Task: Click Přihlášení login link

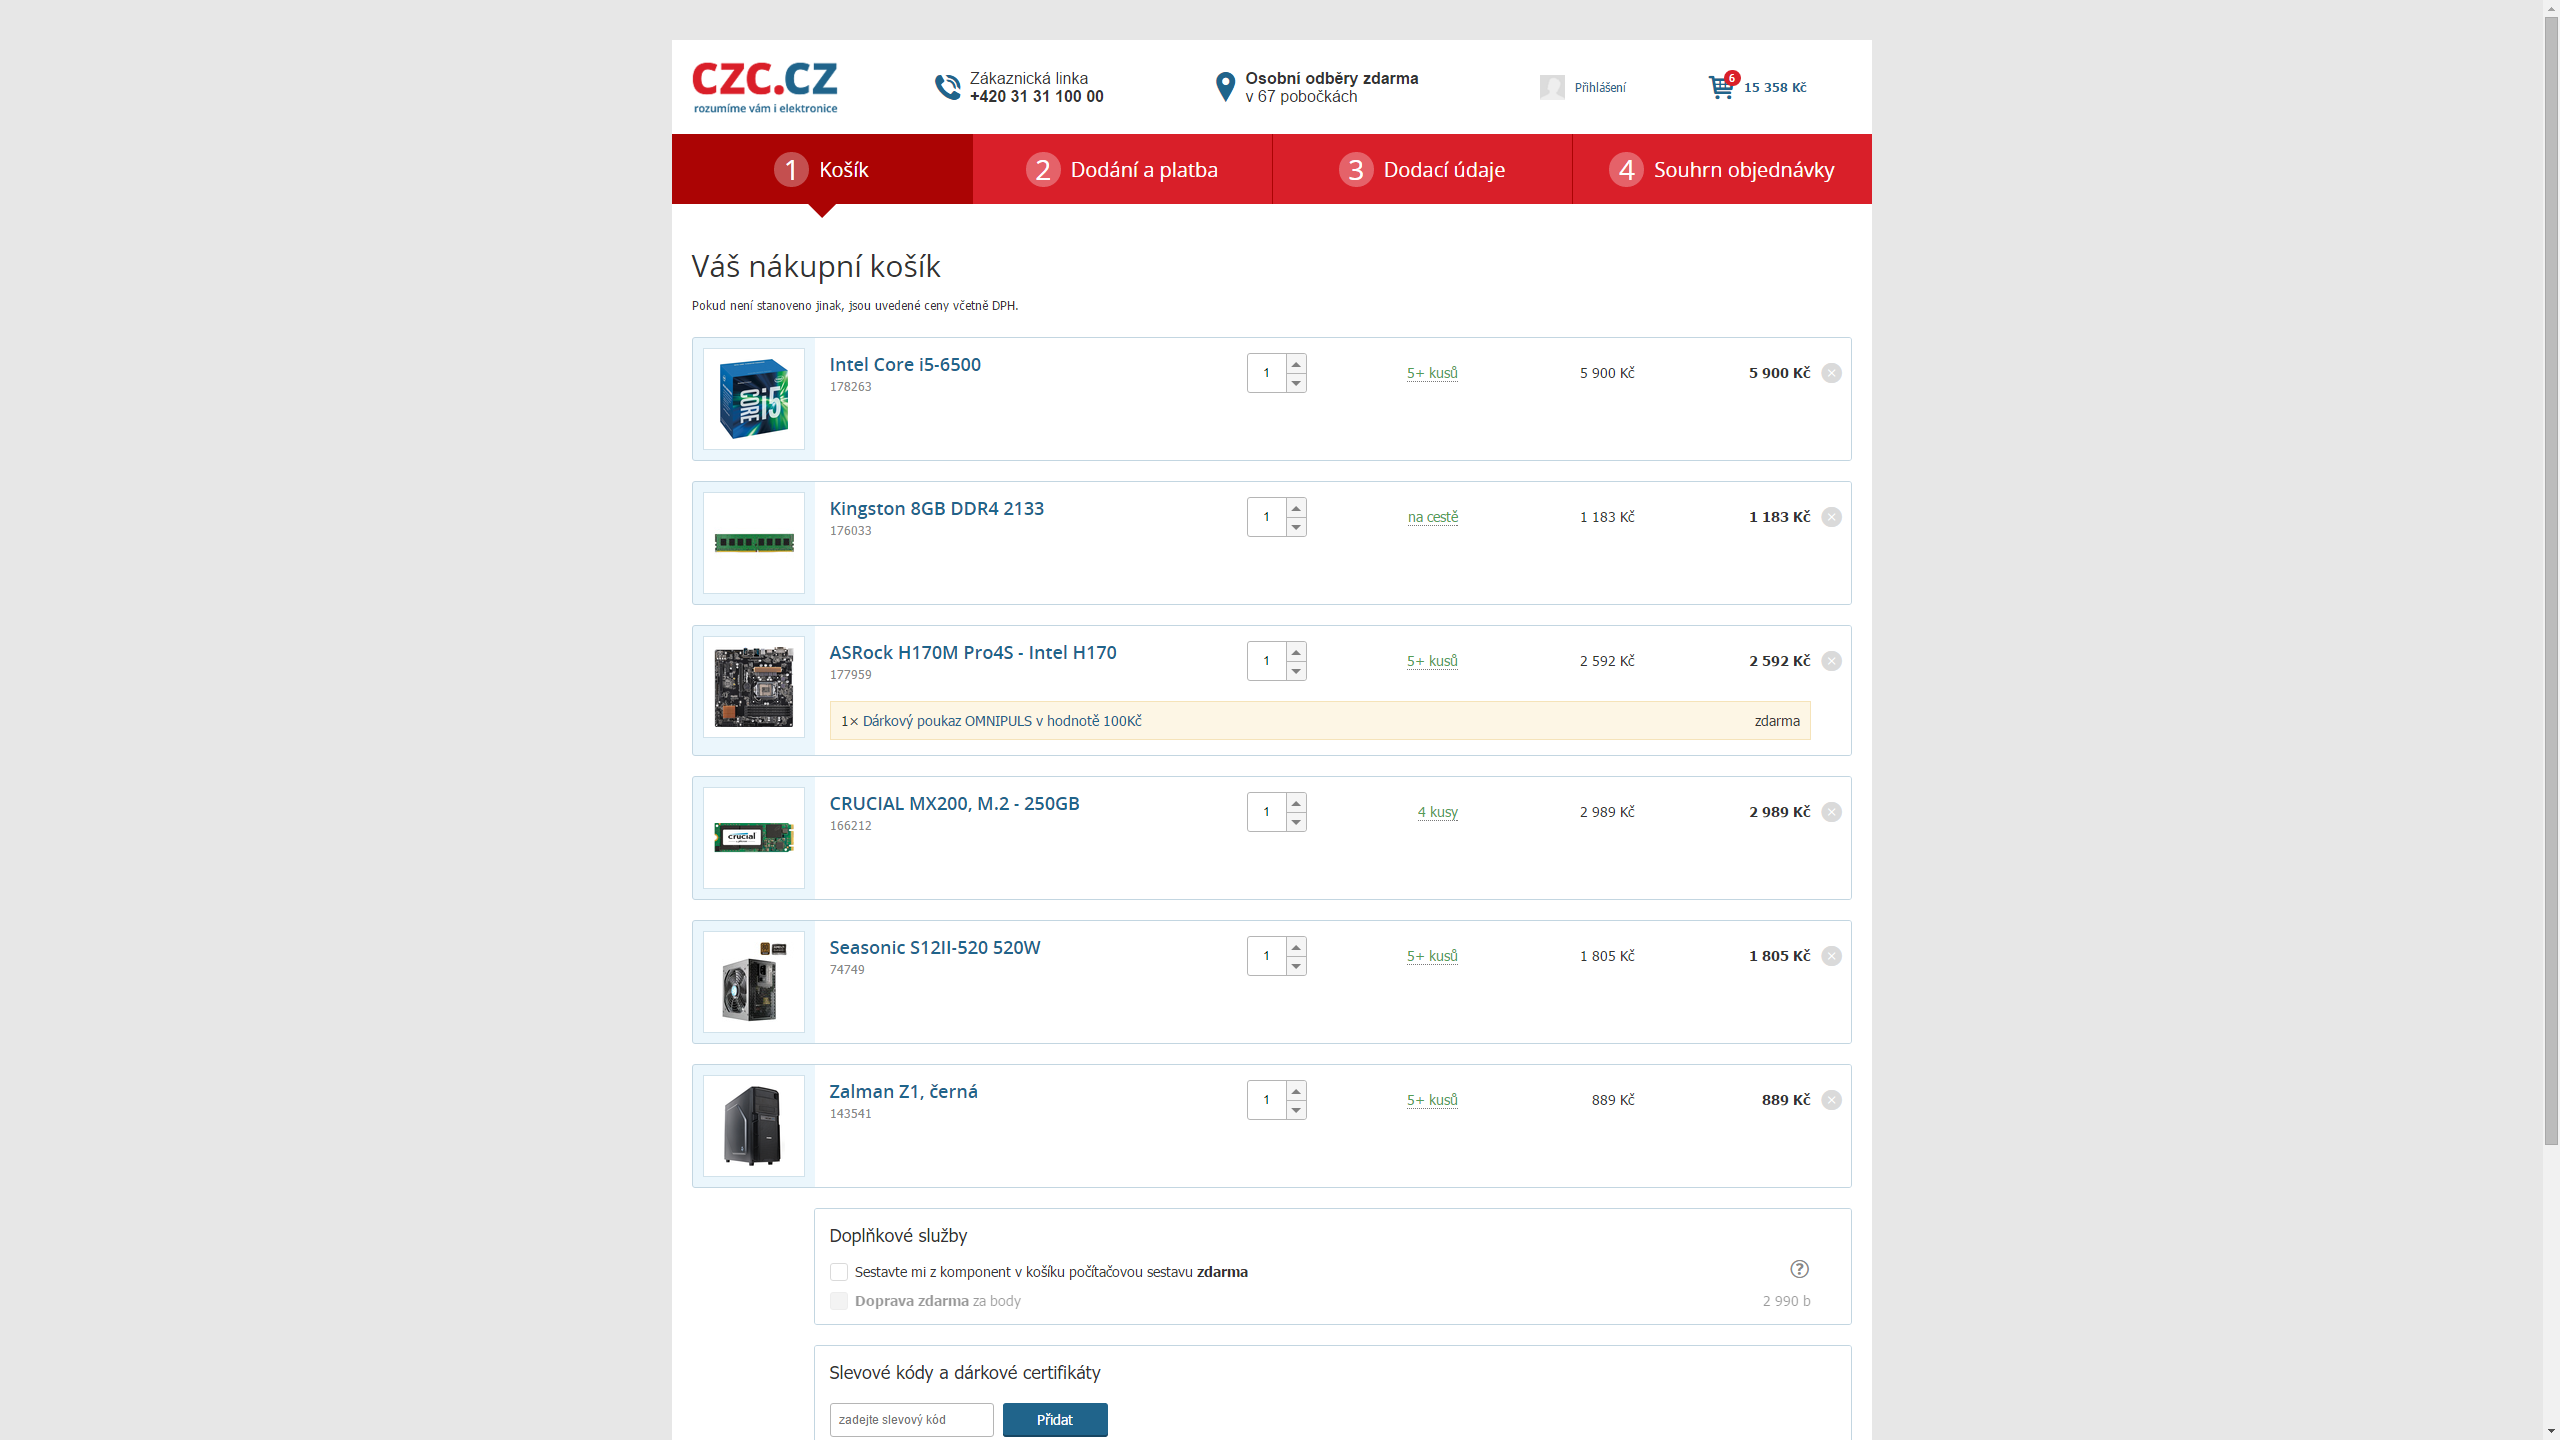Action: (x=1600, y=88)
